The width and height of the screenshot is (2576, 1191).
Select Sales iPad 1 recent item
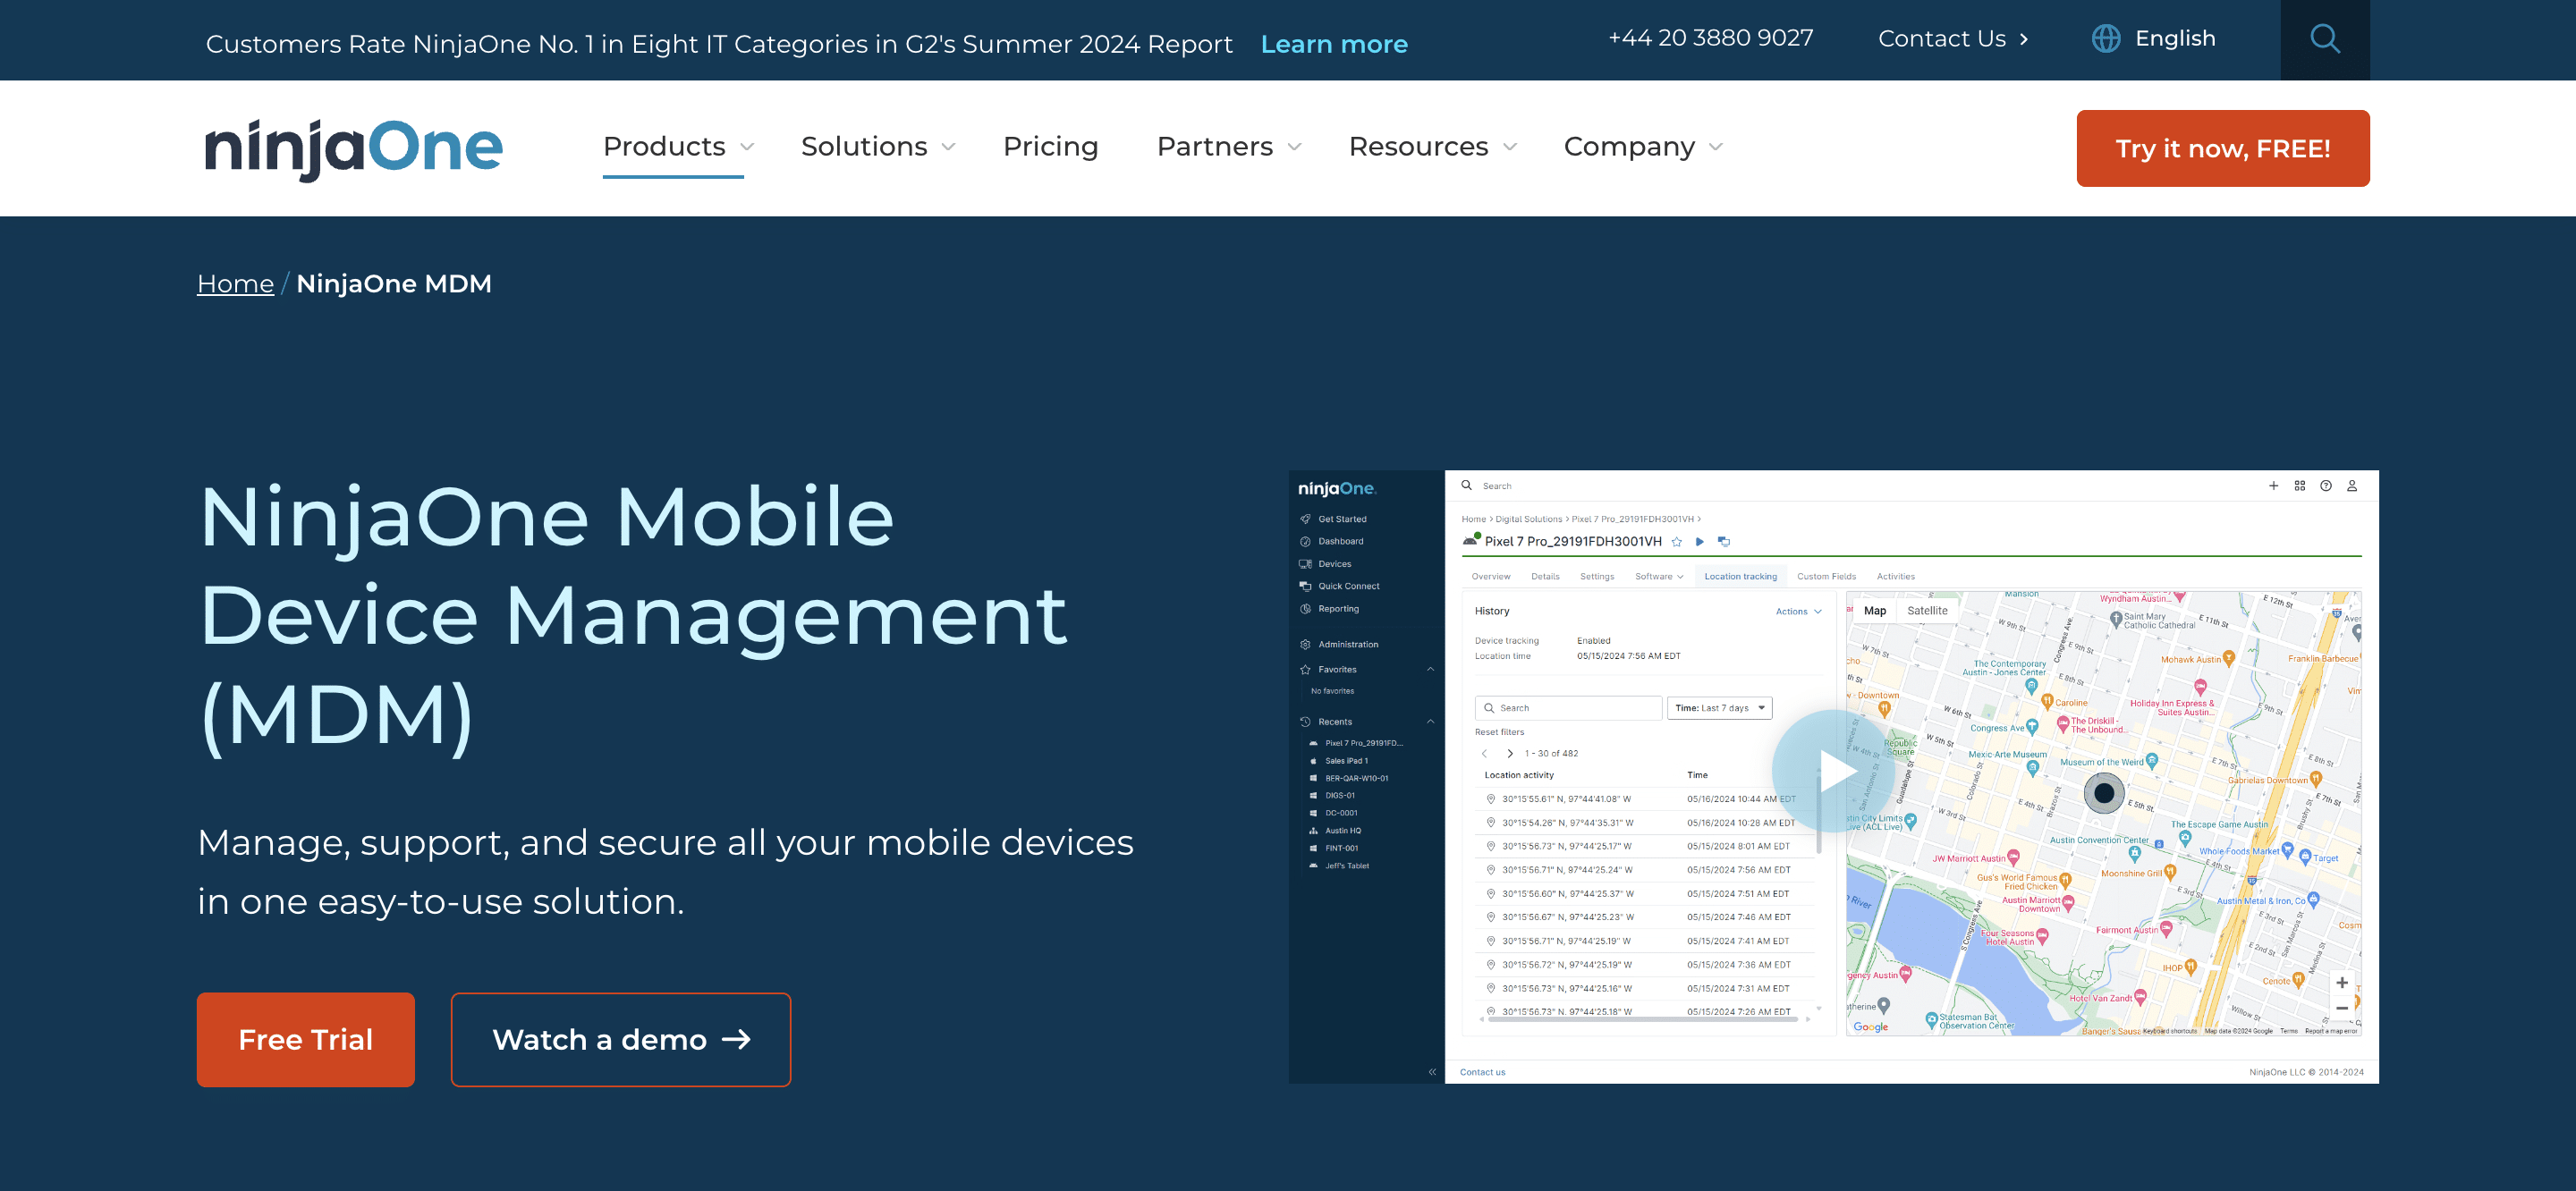point(1346,760)
